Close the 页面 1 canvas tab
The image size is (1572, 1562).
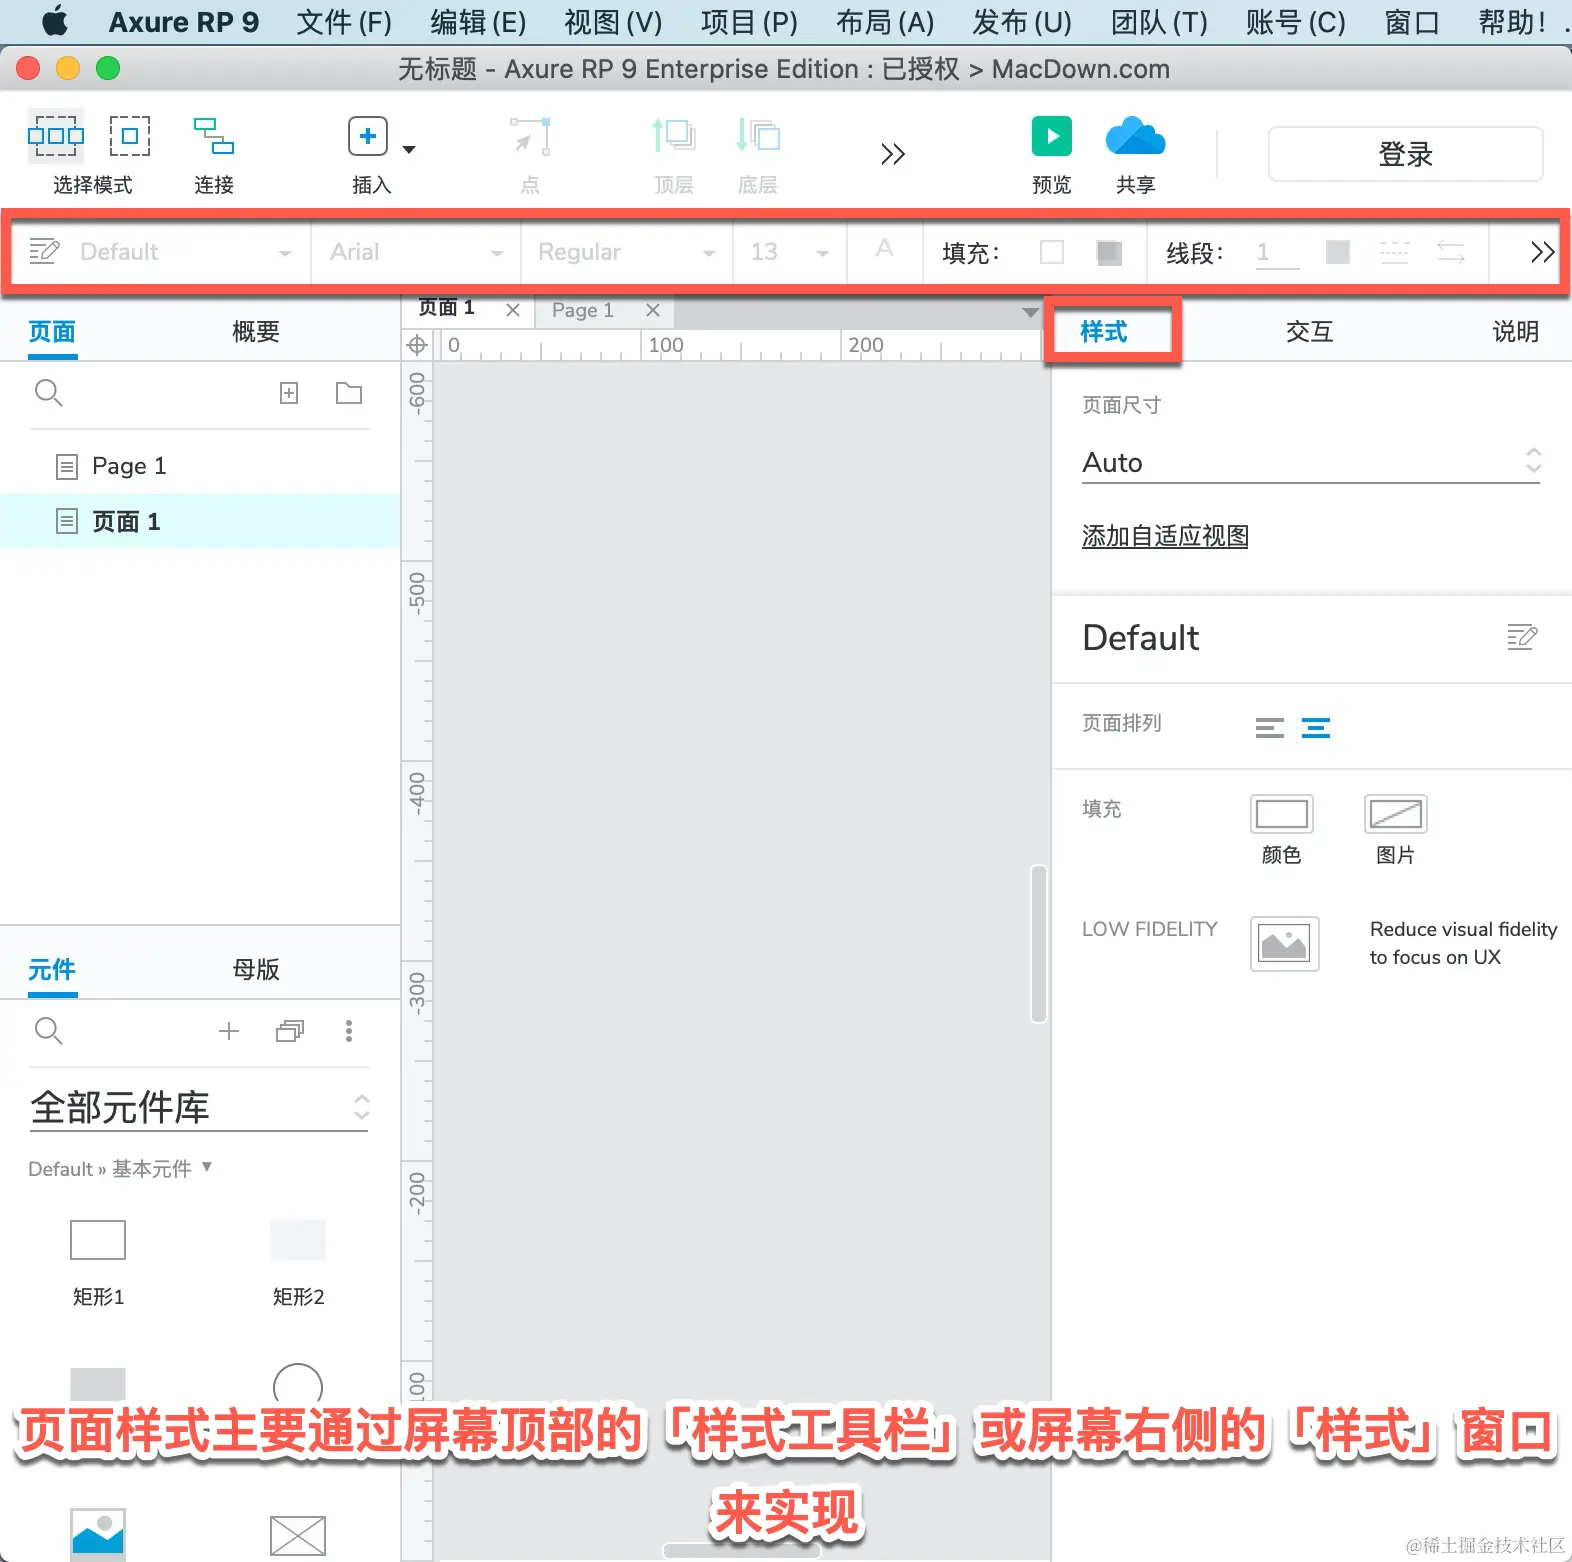point(513,310)
